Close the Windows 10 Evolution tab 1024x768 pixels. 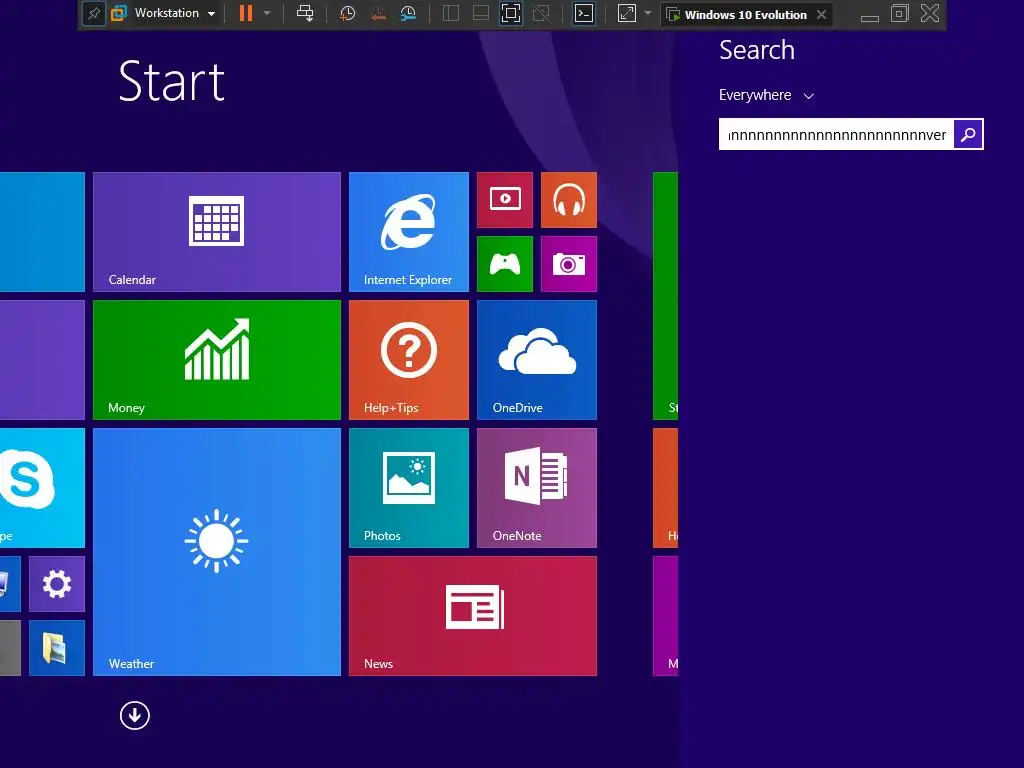pos(822,14)
